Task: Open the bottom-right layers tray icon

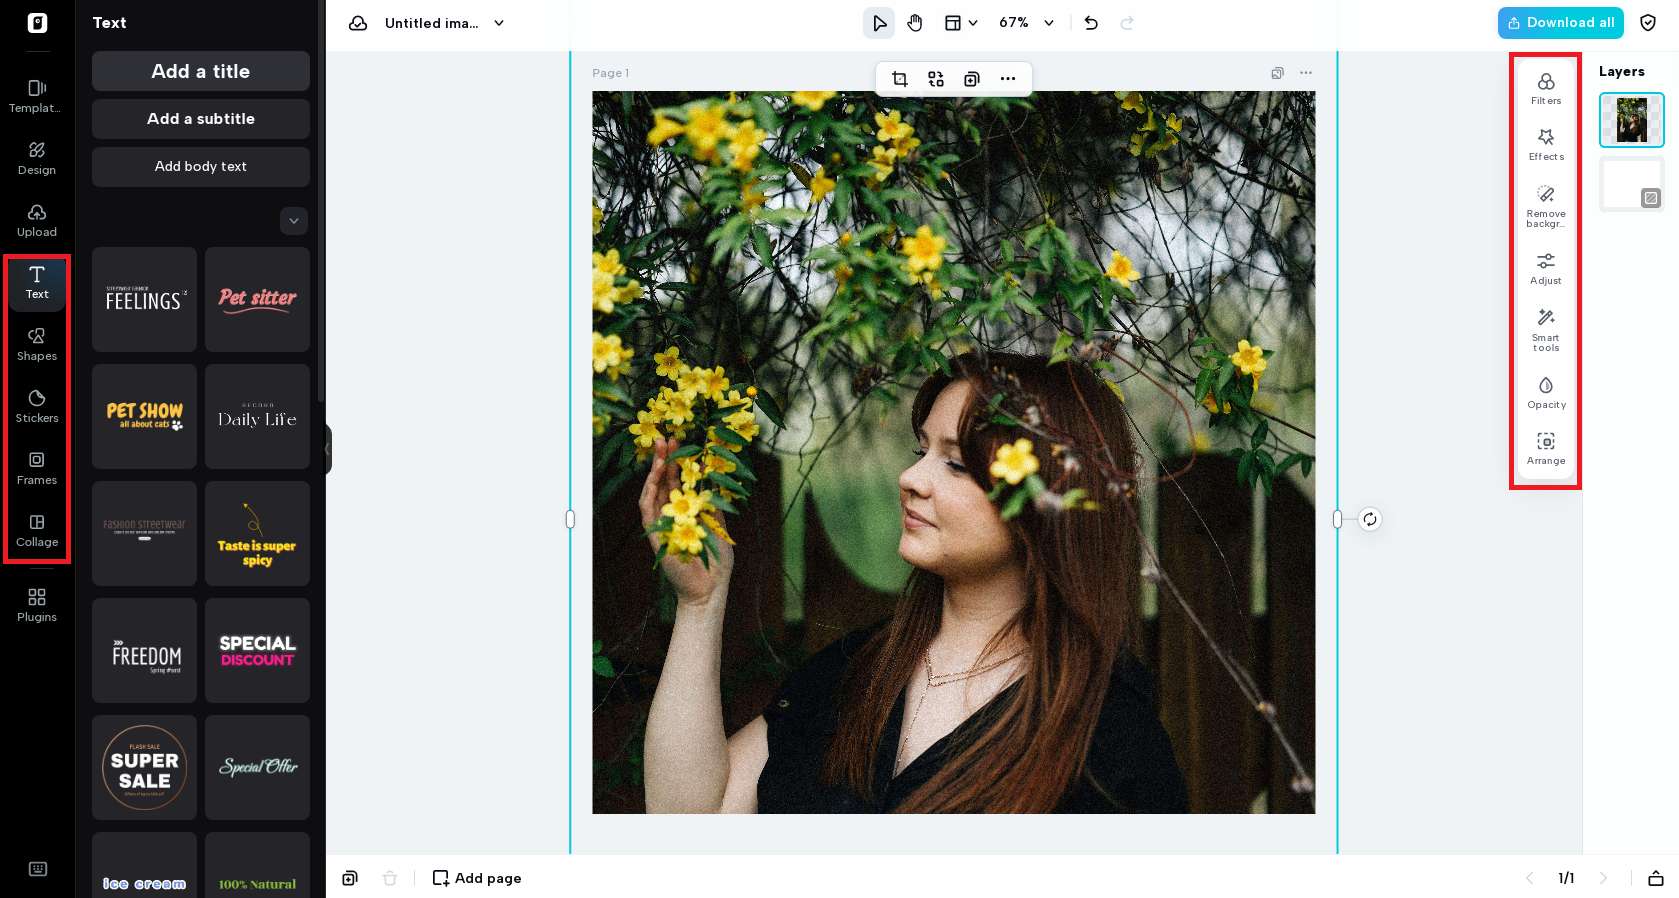Action: point(1656,878)
